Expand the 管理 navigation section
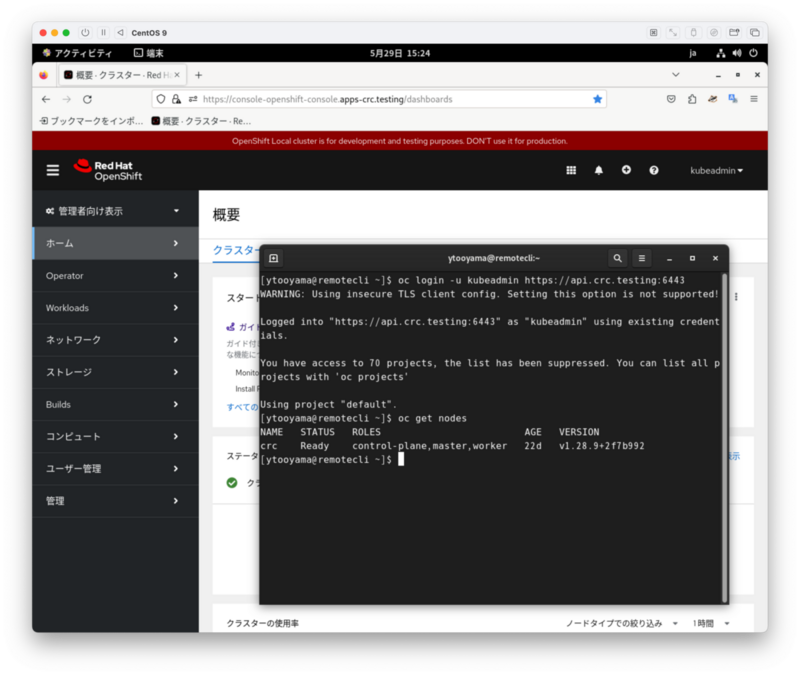 [x=115, y=501]
